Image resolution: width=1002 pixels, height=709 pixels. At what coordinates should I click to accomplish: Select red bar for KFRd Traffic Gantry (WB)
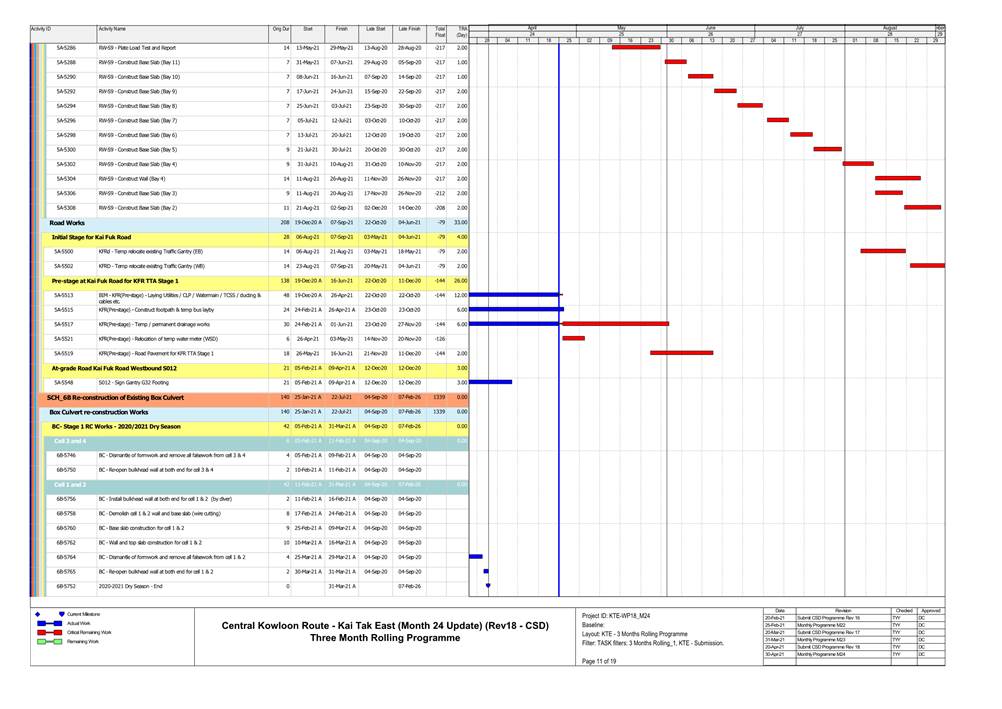(x=926, y=266)
